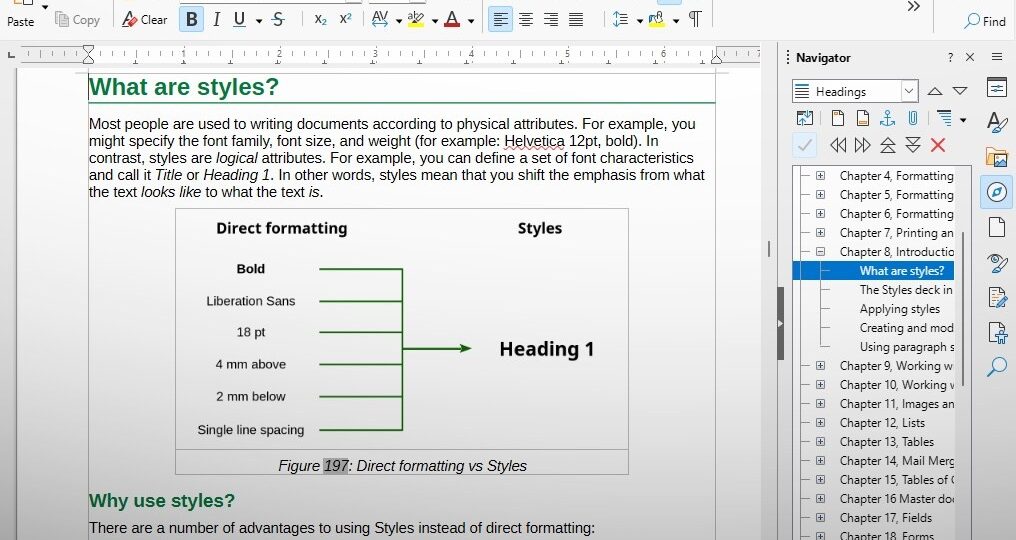Copy the selection with the Copy button

[77, 20]
